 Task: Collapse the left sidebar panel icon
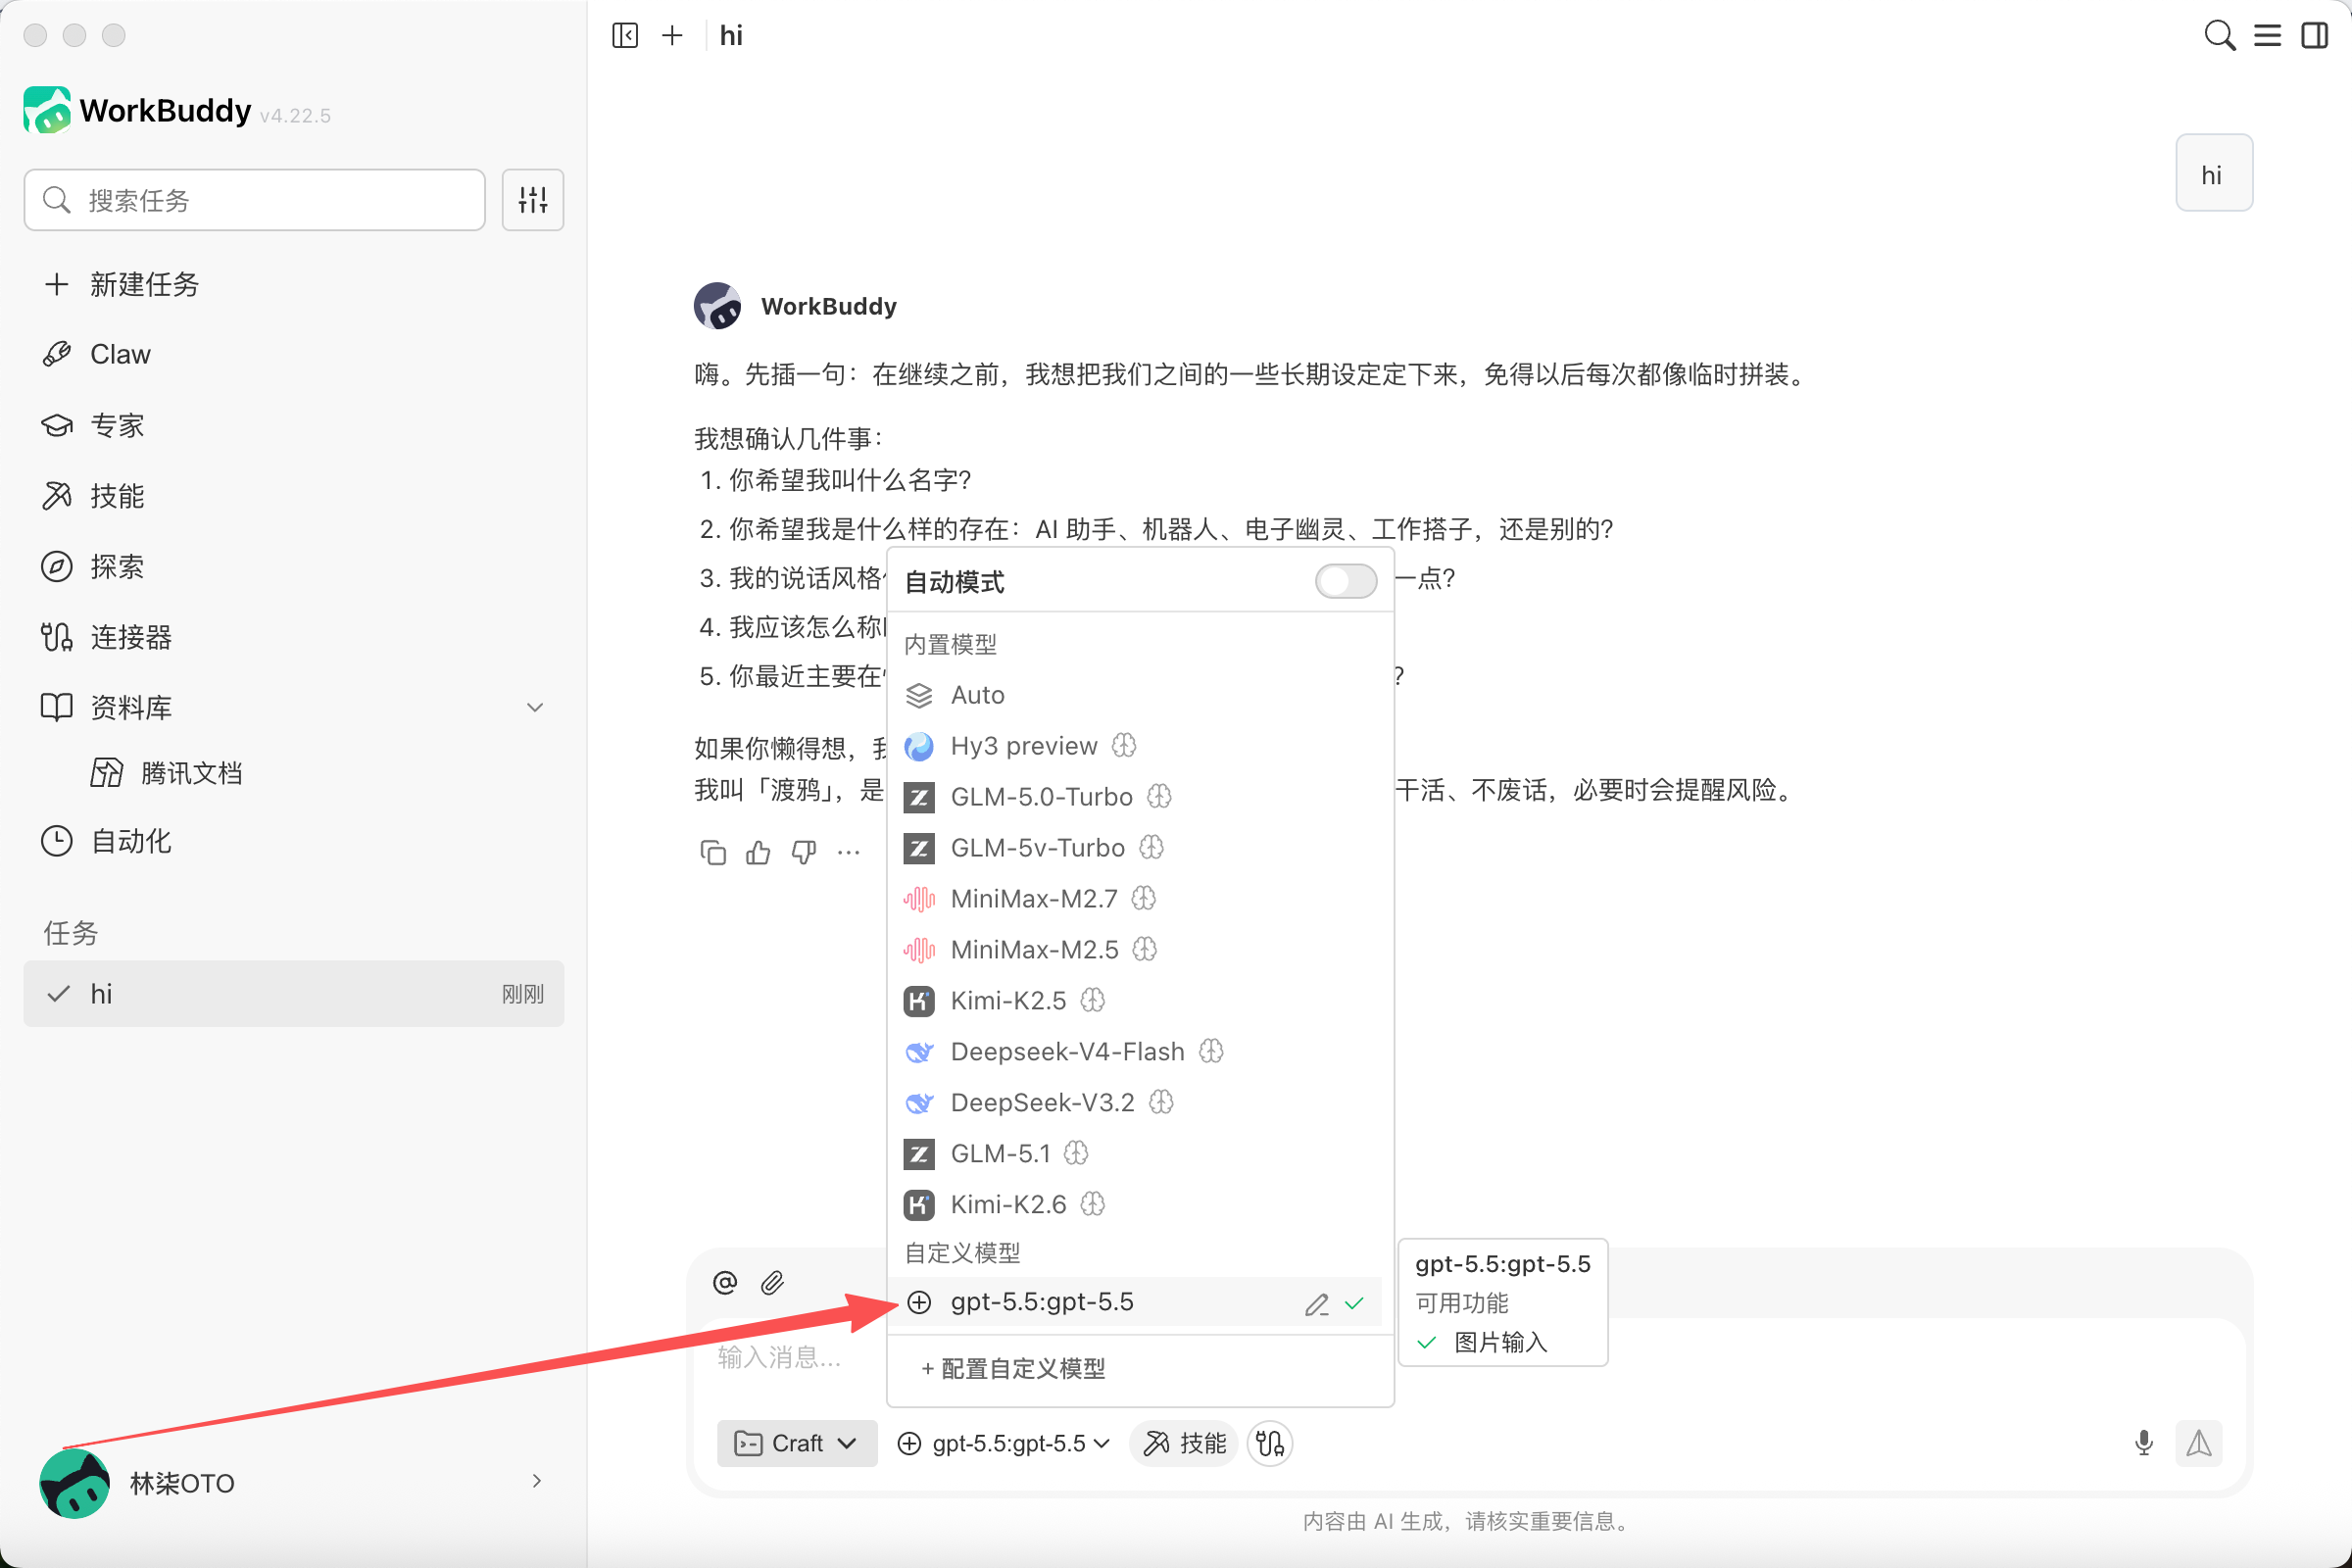click(x=625, y=36)
